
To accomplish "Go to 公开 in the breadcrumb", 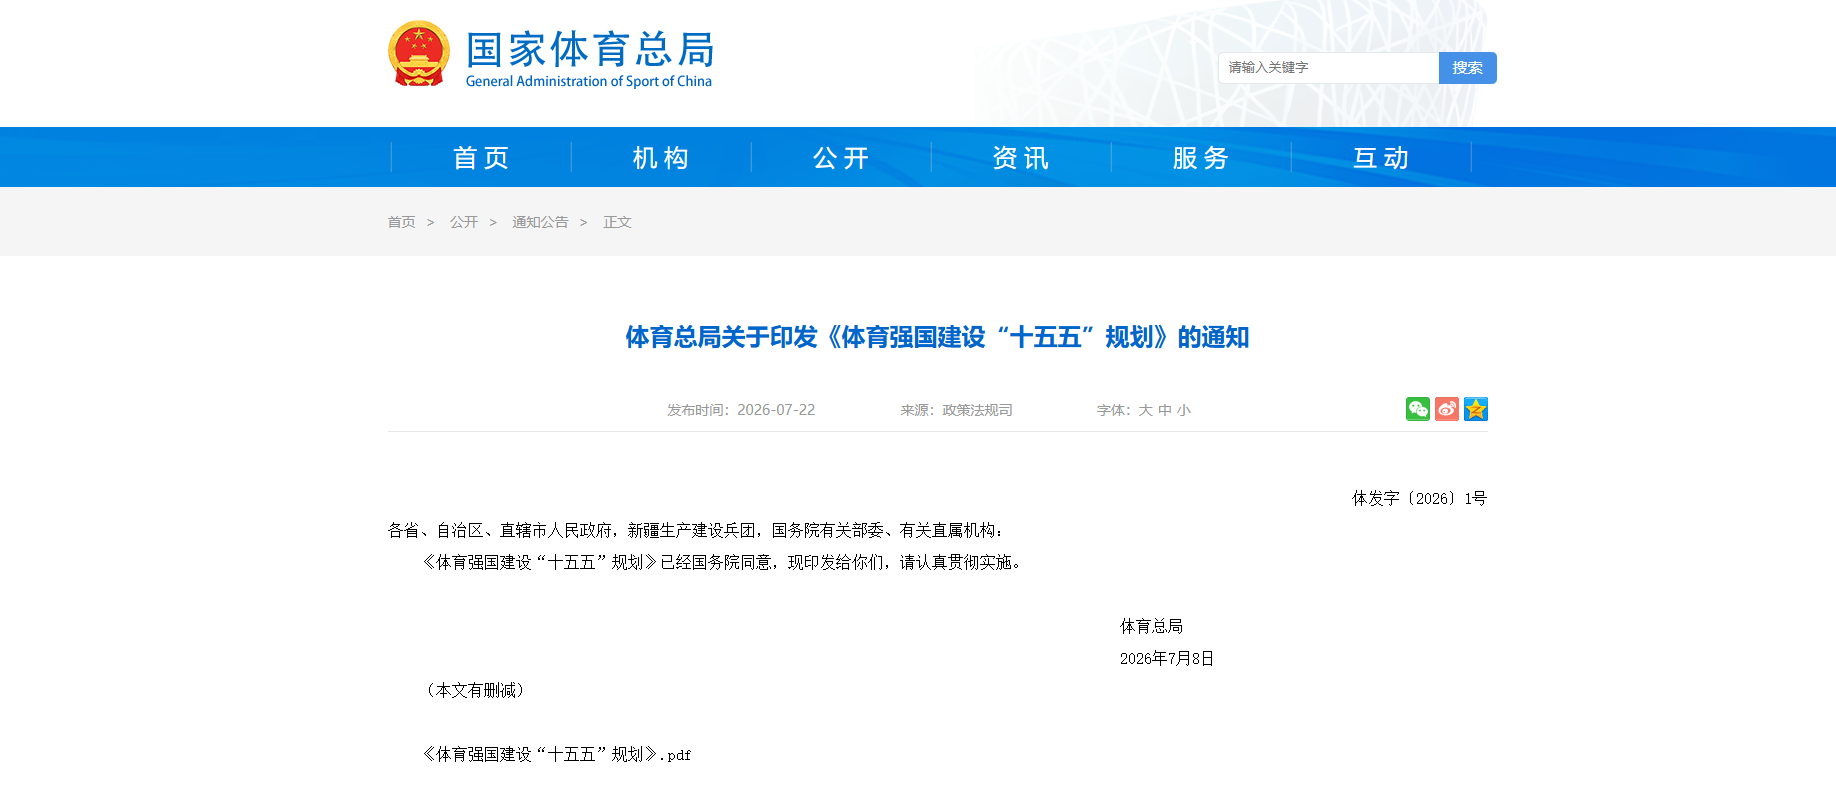I will [463, 222].
